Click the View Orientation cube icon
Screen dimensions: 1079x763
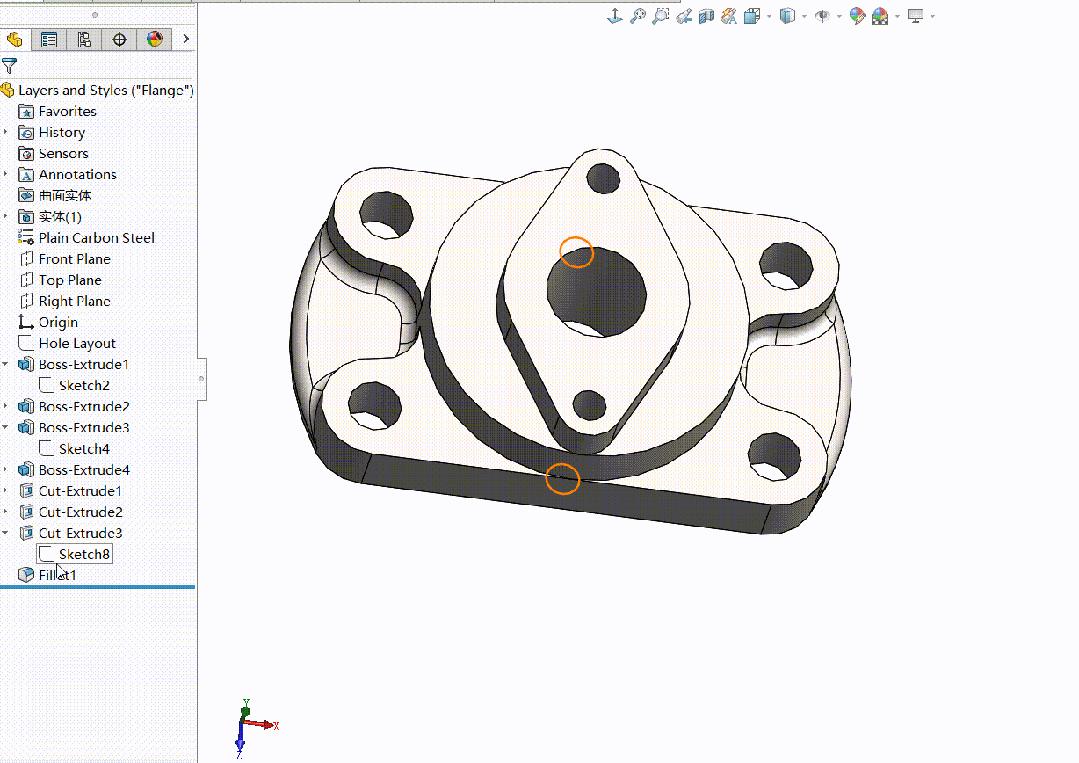point(752,16)
